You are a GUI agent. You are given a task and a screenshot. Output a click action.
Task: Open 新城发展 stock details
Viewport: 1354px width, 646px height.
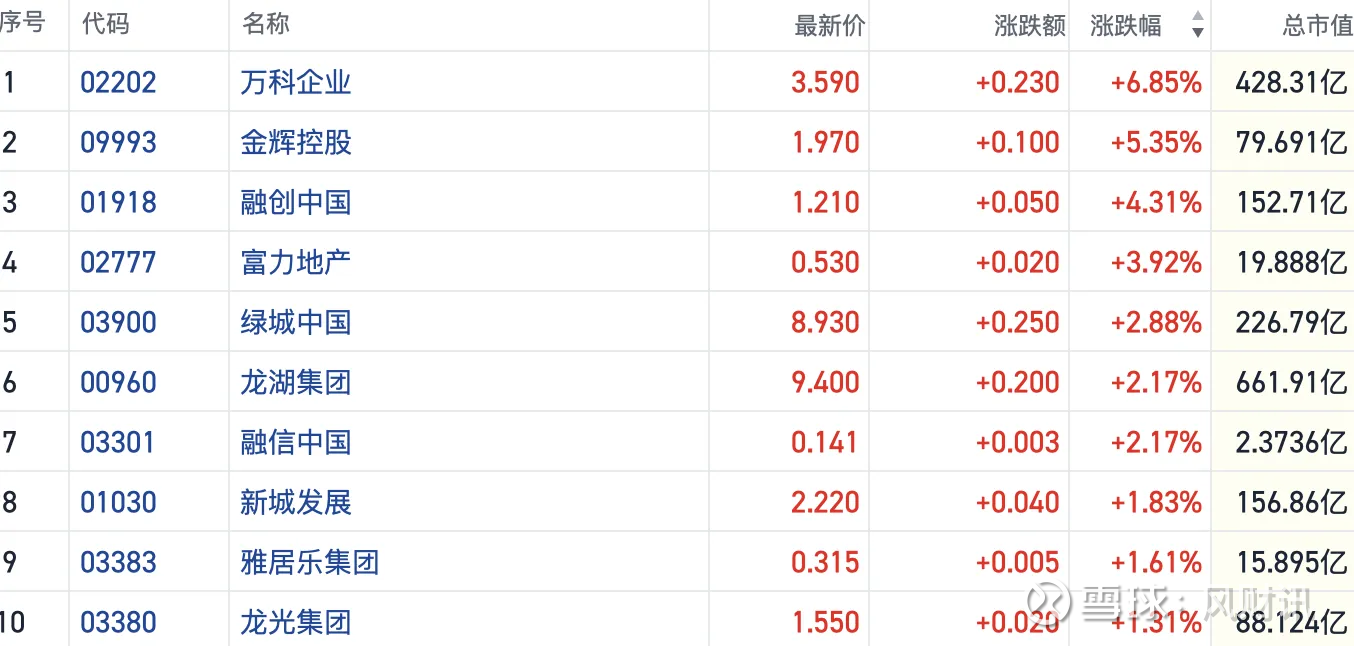coord(296,502)
